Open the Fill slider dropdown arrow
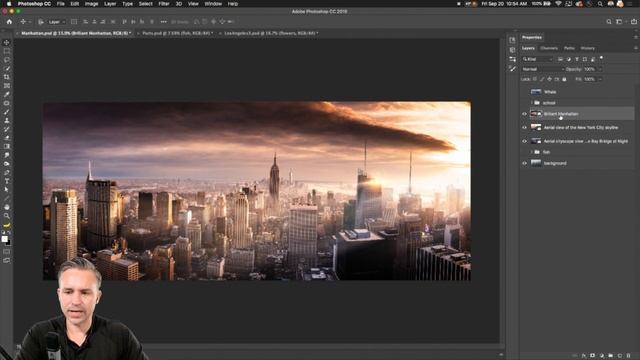640x360 pixels. pyautogui.click(x=600, y=79)
